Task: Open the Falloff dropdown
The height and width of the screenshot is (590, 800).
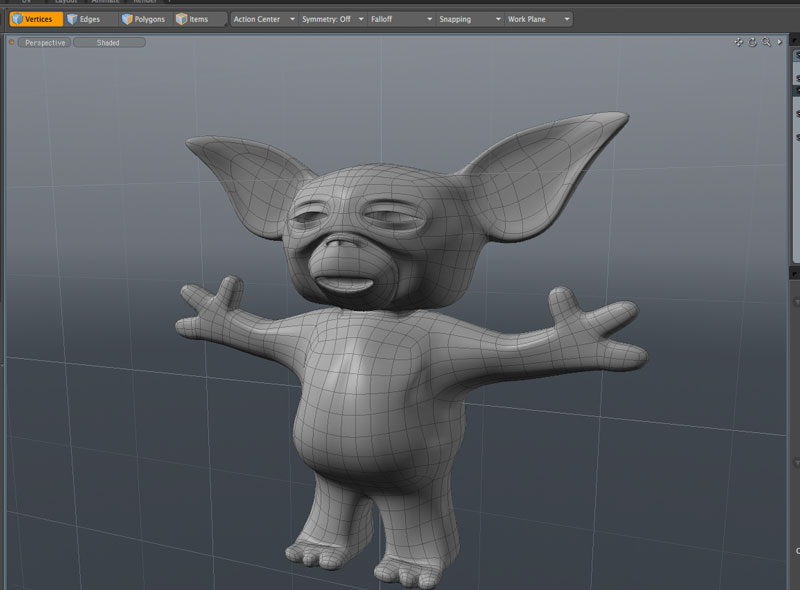Action: coord(401,19)
